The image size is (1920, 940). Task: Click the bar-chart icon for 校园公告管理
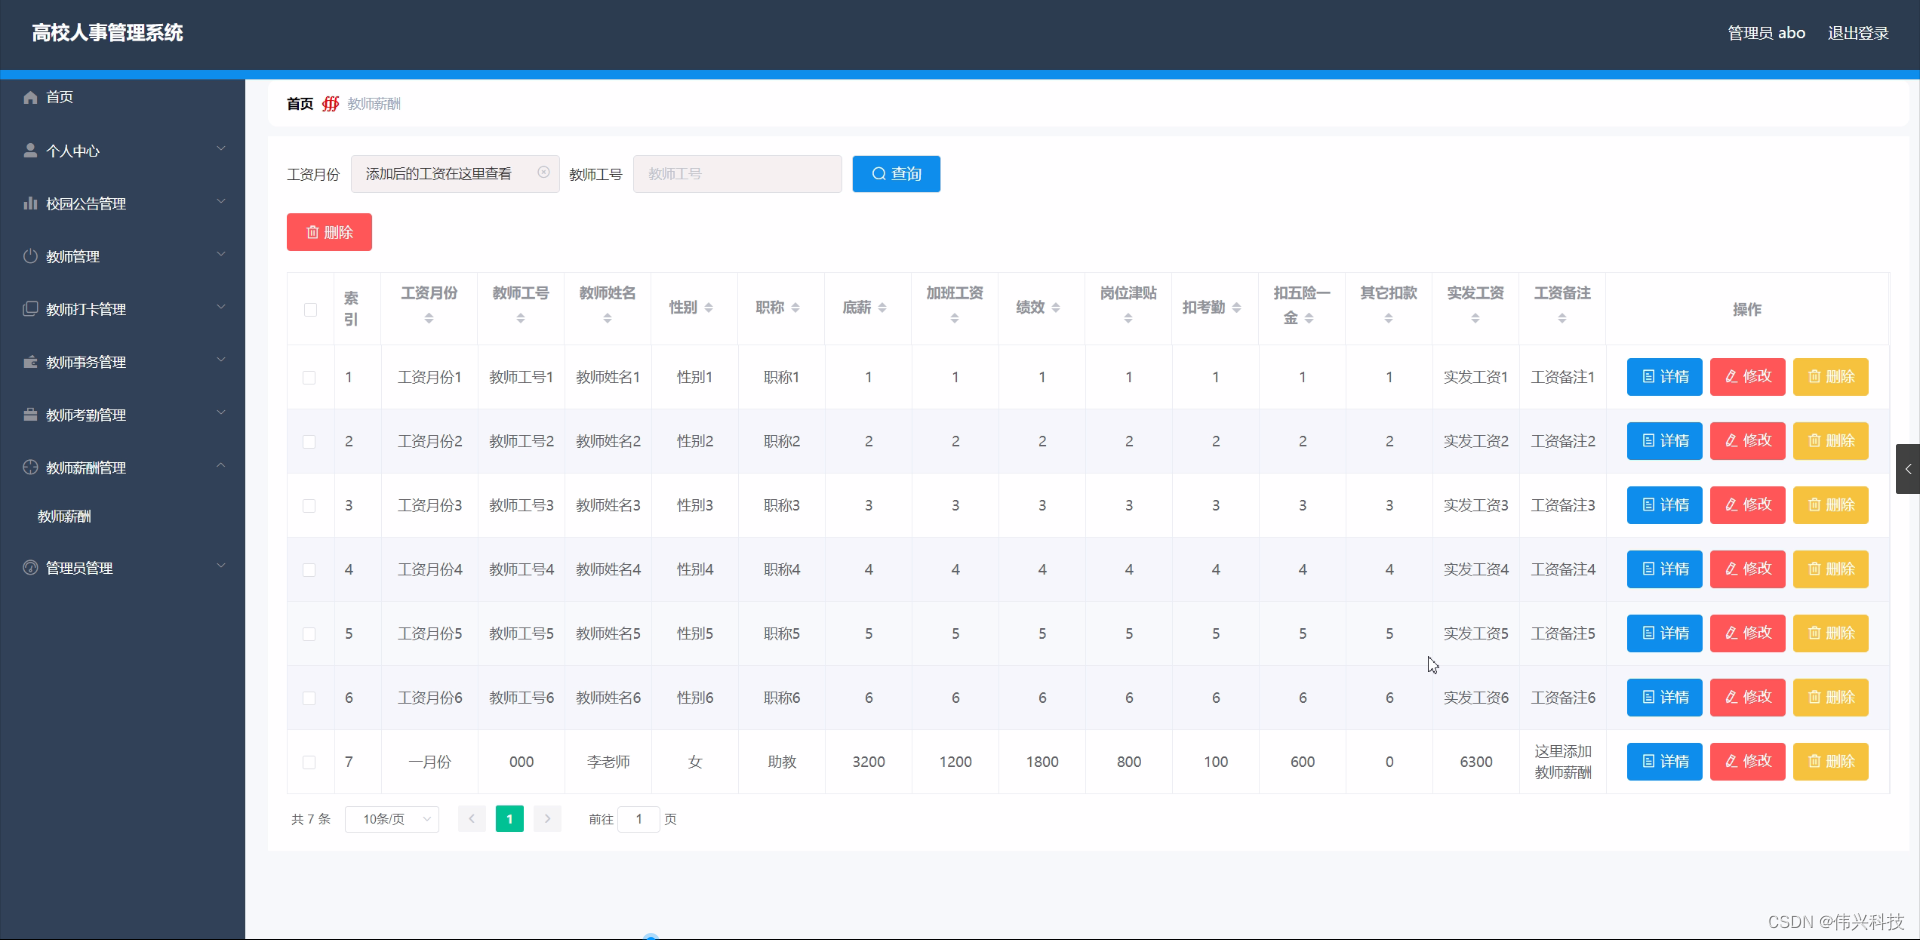coord(30,203)
